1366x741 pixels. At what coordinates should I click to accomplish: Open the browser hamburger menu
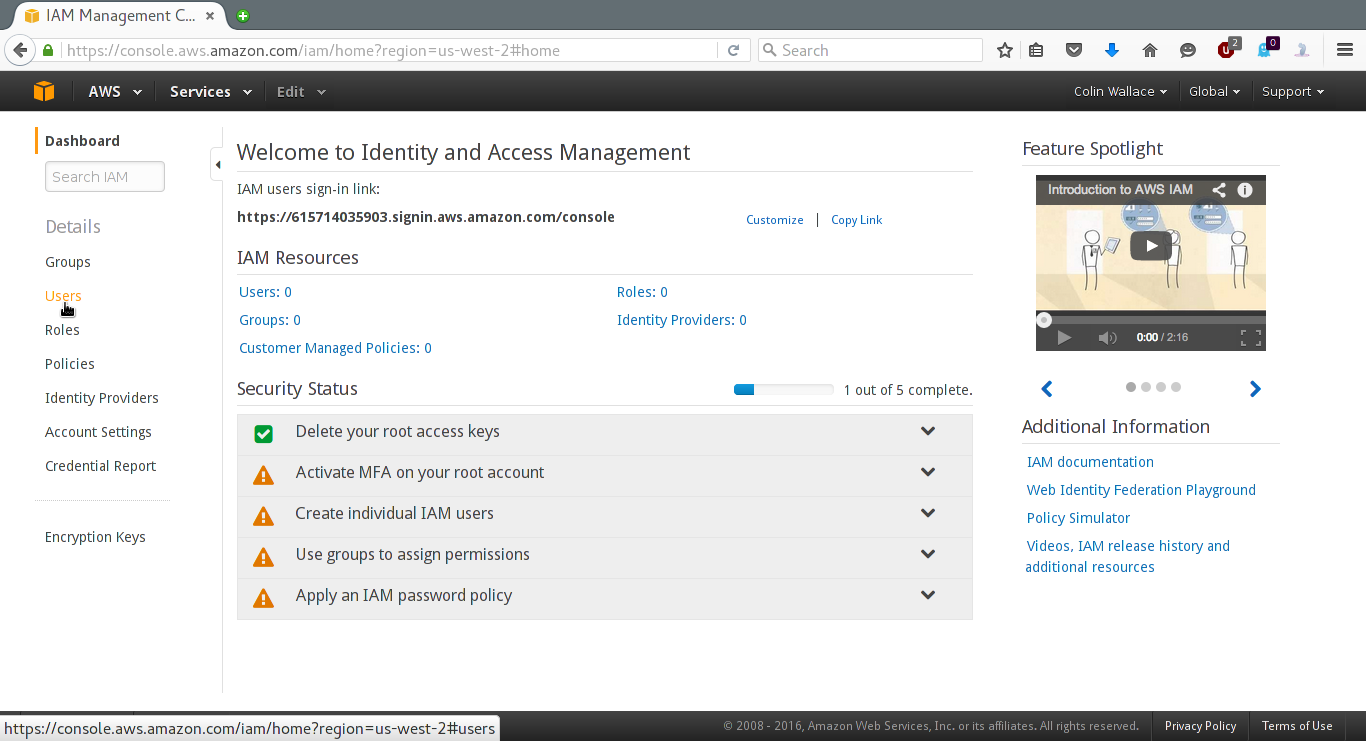pos(1345,50)
